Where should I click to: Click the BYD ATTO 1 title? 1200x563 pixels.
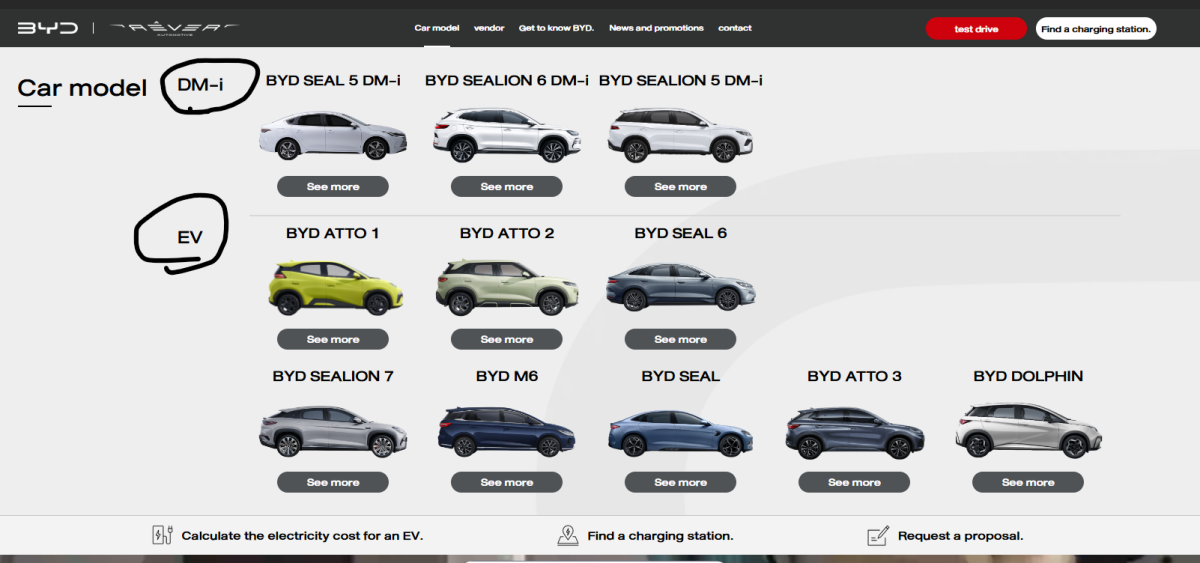click(x=333, y=233)
